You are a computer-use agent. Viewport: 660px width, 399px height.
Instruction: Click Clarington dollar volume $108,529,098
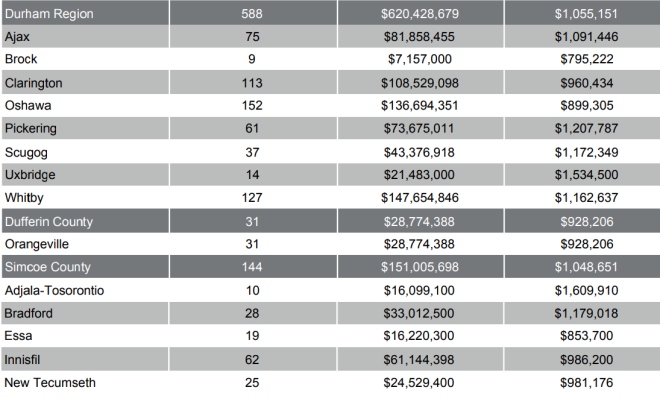[x=420, y=83]
